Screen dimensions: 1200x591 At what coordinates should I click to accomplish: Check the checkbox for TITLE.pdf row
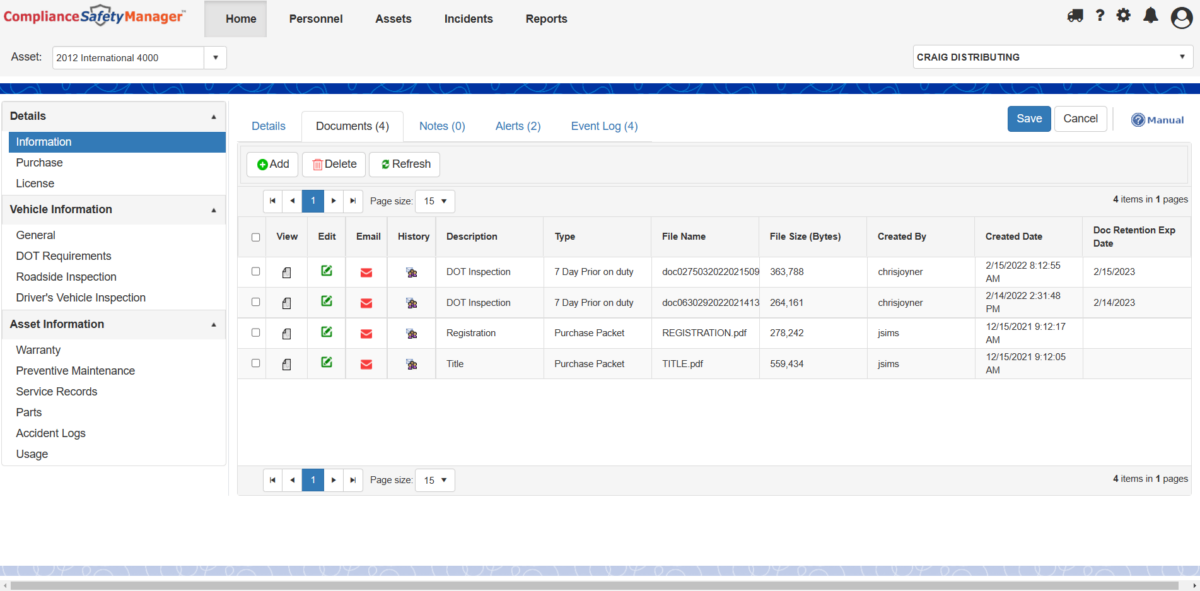pyautogui.click(x=256, y=363)
